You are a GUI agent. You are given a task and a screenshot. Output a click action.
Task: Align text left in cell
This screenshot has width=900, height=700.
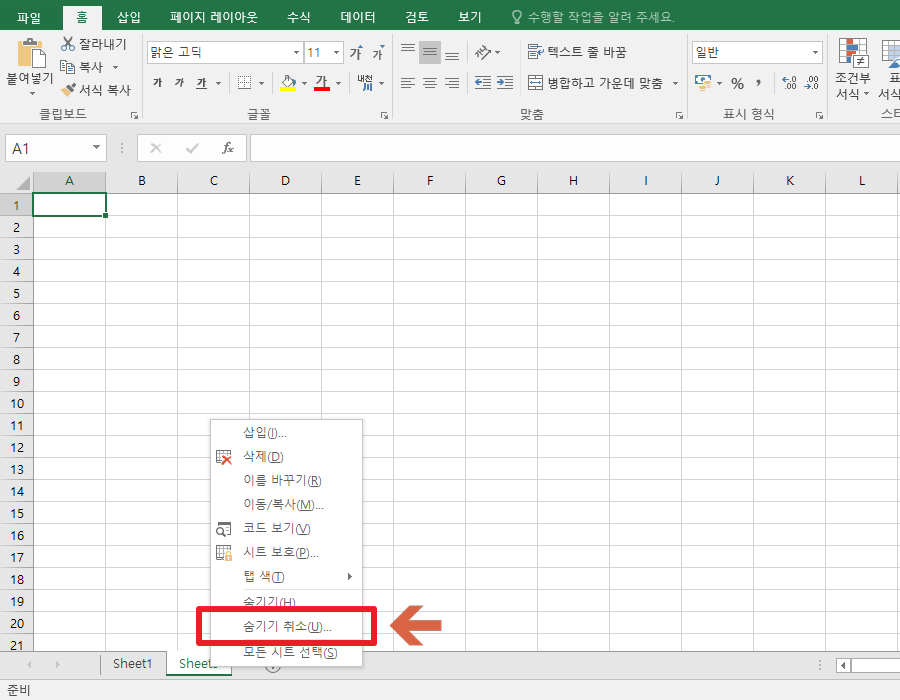[408, 83]
